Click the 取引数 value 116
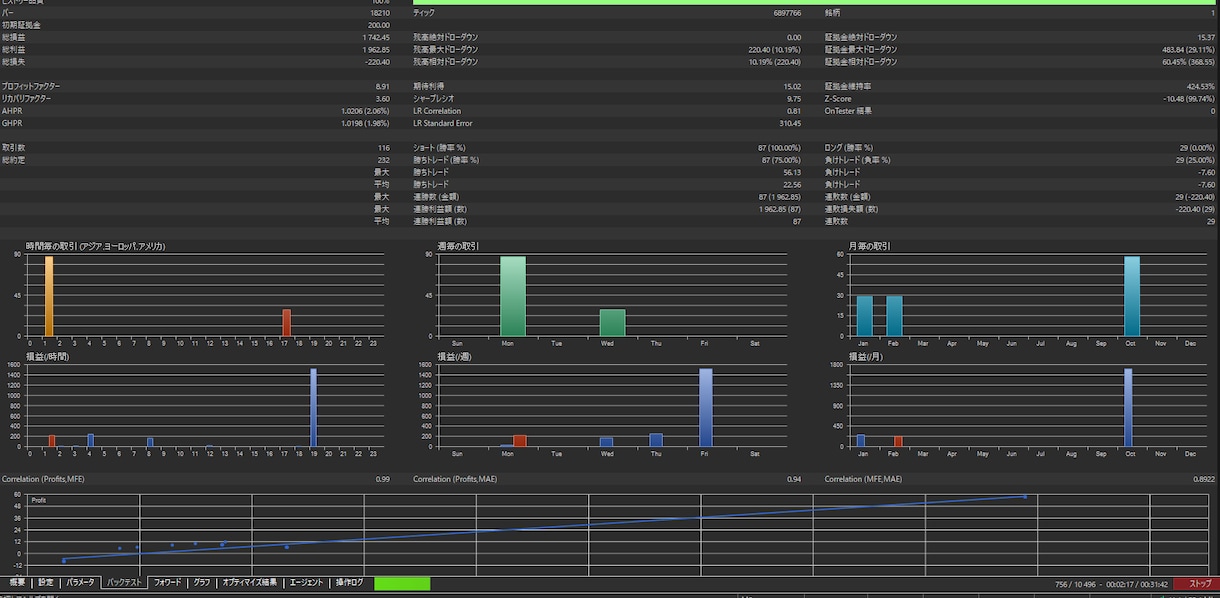Screen dimensions: 1220x598 tap(384, 148)
